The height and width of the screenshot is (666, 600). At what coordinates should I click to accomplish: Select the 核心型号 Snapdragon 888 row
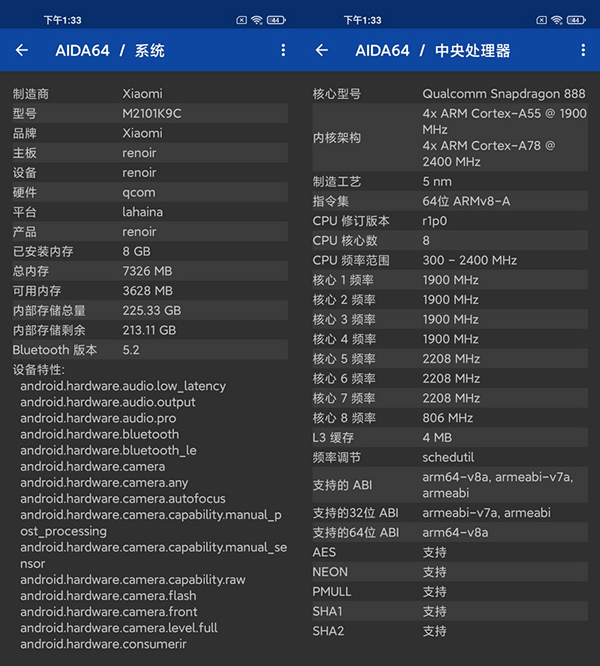point(450,94)
